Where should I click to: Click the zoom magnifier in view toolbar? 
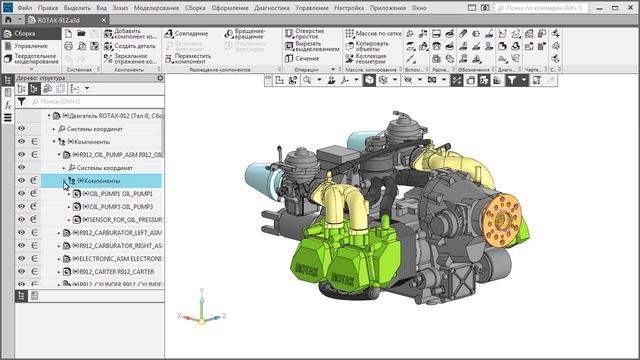tap(307, 80)
